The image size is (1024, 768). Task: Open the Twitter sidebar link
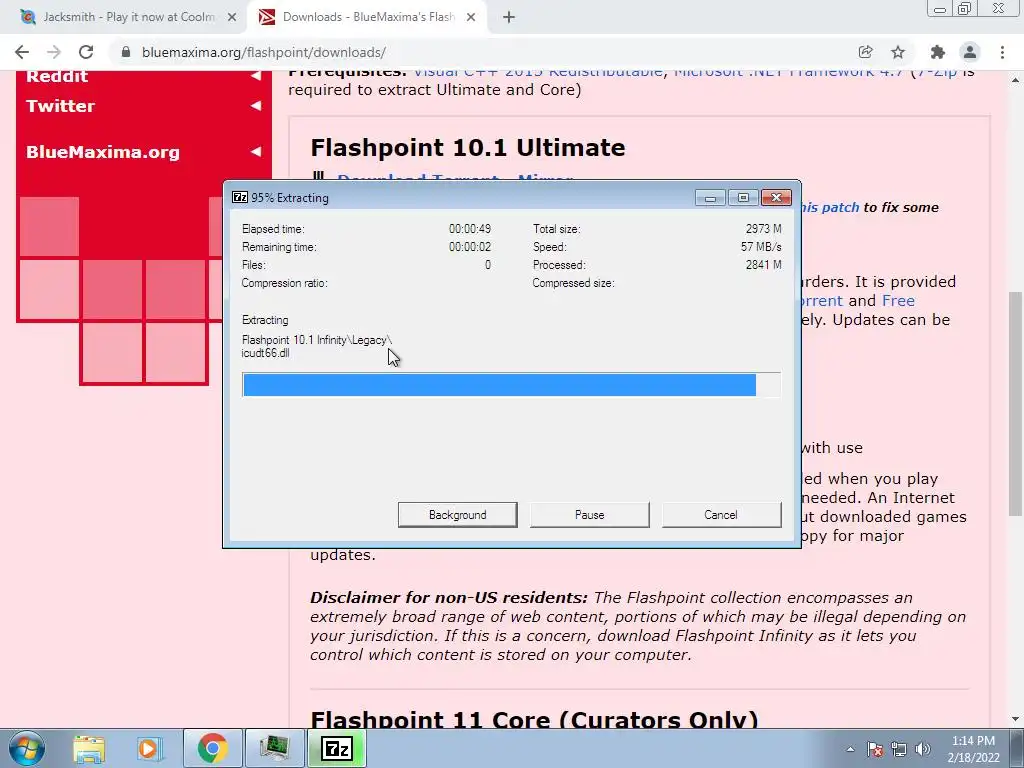(60, 106)
